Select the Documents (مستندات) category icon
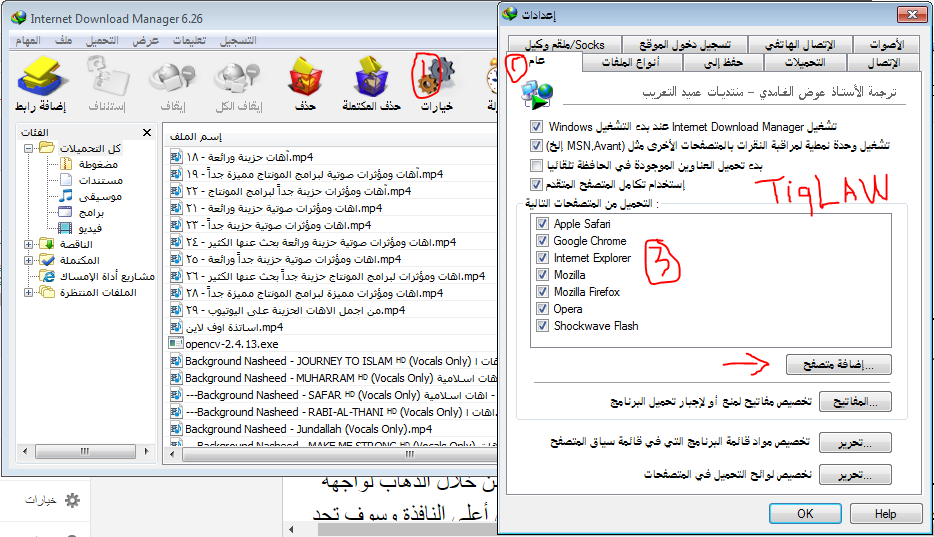Image resolution: width=934 pixels, height=537 pixels. point(66,180)
